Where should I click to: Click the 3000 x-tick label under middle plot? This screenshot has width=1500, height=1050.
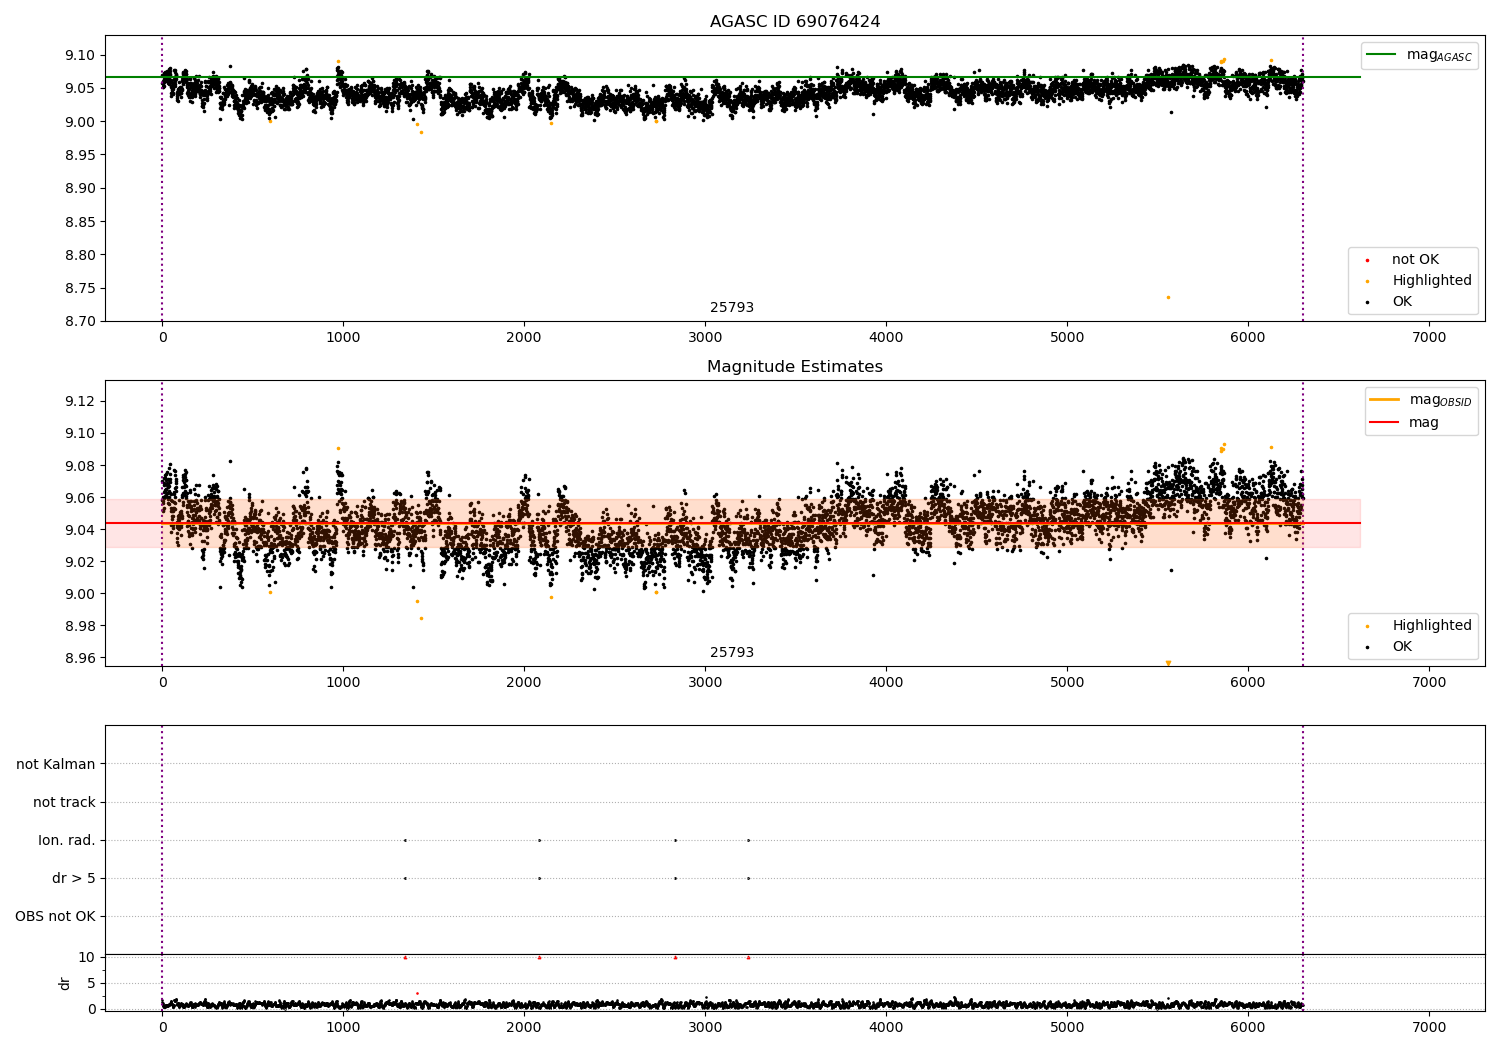[x=705, y=683]
